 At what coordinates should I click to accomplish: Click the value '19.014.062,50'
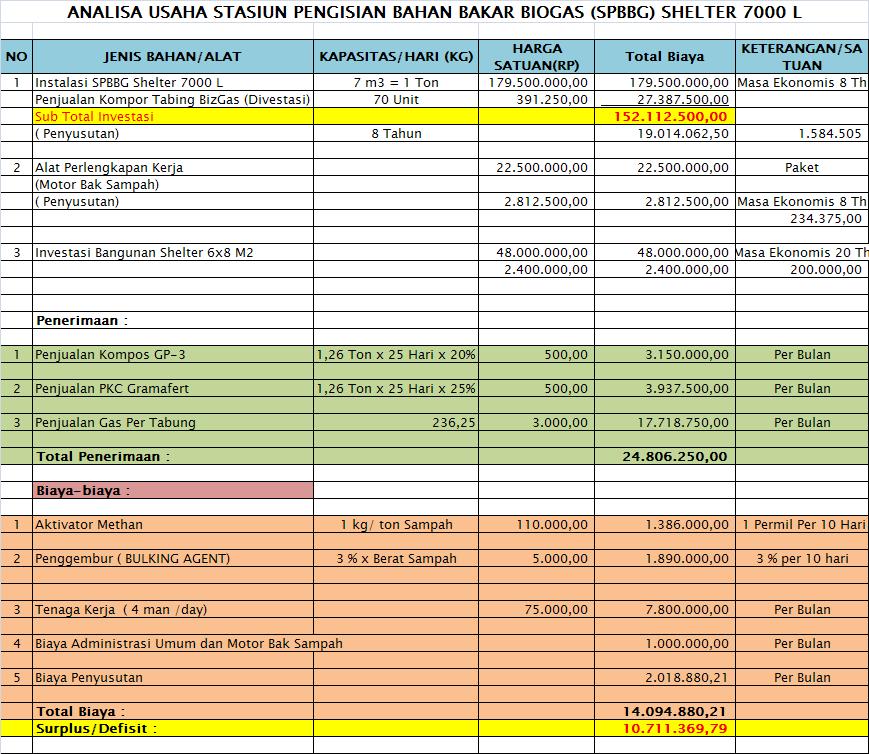pos(683,134)
